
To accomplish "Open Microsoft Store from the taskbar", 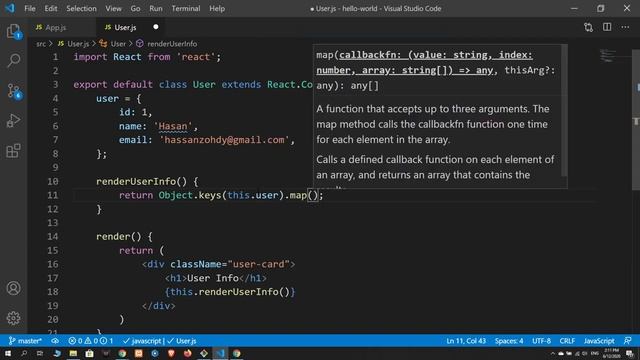I will tap(89, 353).
